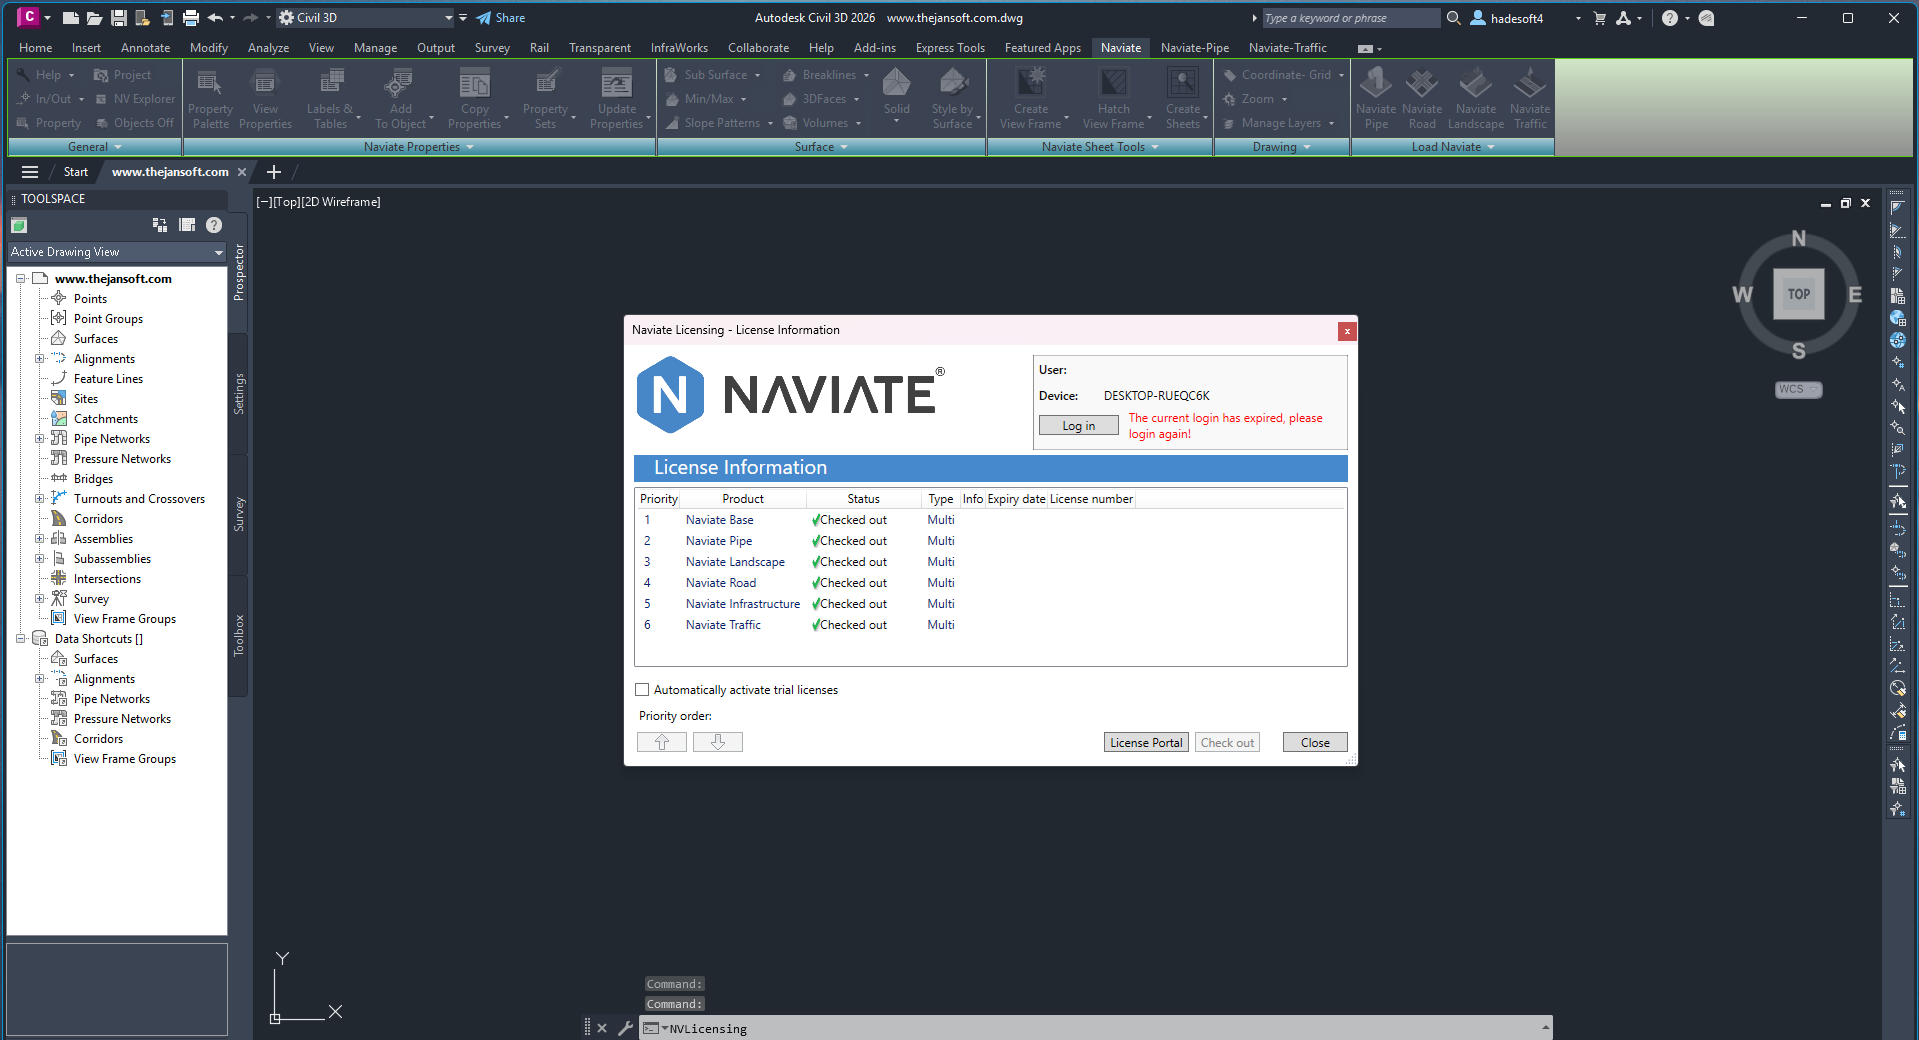The image size is (1919, 1040).
Task: Expand the Survey tree node
Action: 40,599
